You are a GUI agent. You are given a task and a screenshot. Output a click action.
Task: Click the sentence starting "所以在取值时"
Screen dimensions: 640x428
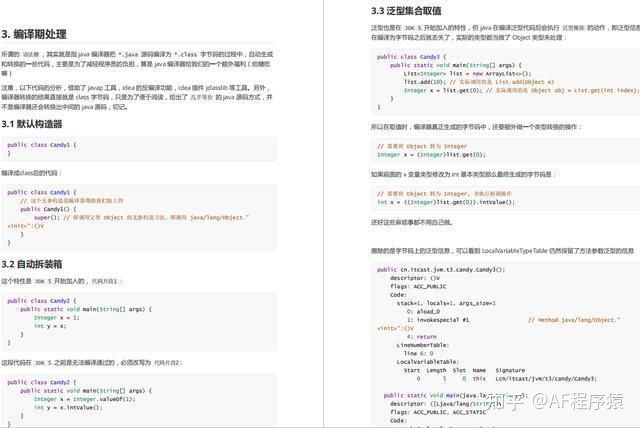point(476,127)
